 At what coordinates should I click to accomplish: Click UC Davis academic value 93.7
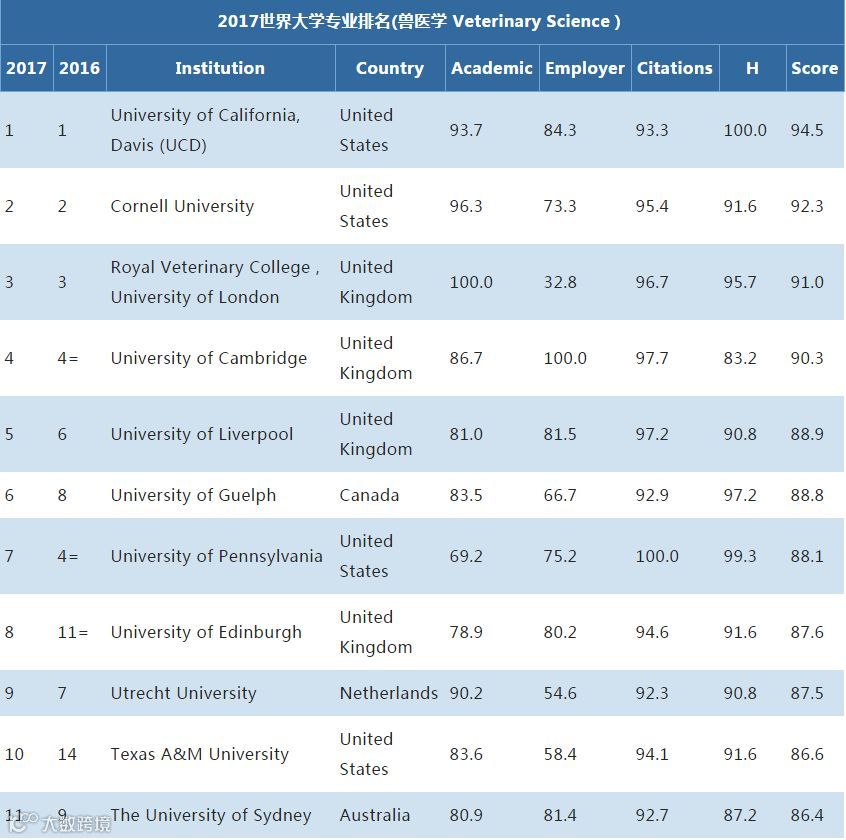(x=466, y=130)
